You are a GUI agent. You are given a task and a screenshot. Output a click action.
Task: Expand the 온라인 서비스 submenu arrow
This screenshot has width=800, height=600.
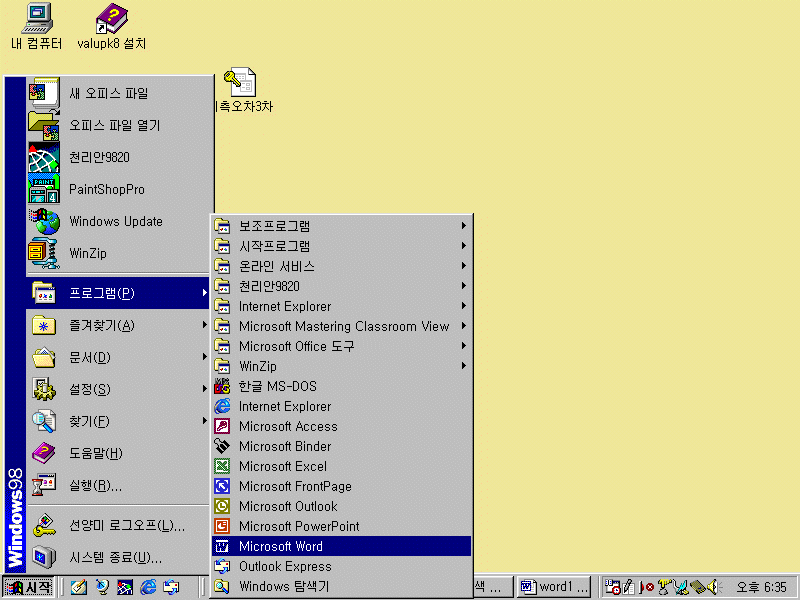pyautogui.click(x=463, y=265)
